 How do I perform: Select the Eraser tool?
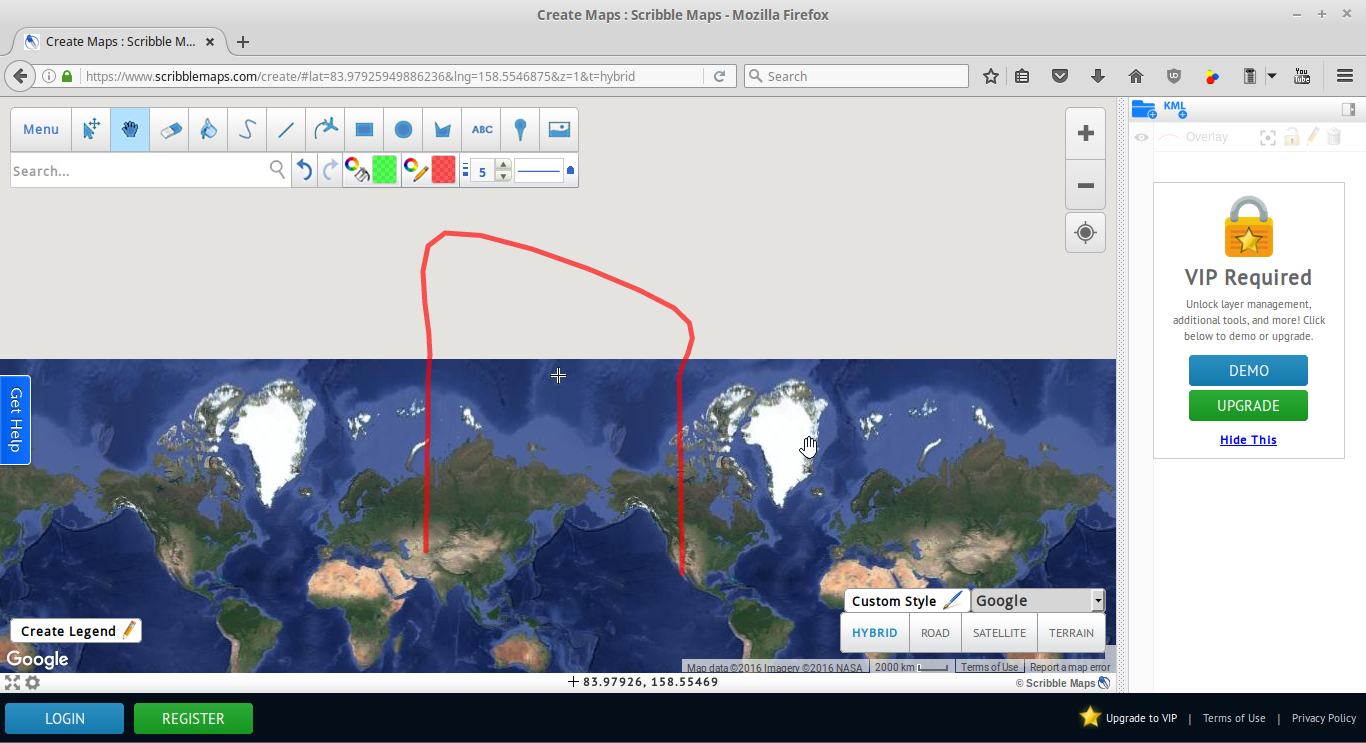pos(169,129)
